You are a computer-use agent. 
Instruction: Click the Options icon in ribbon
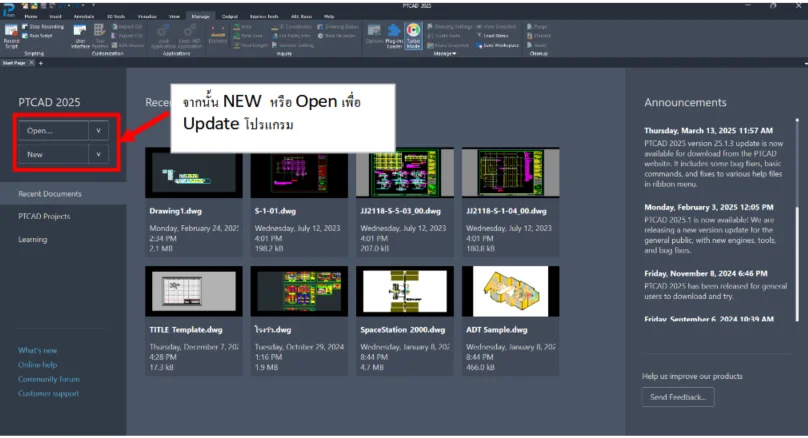click(x=374, y=34)
